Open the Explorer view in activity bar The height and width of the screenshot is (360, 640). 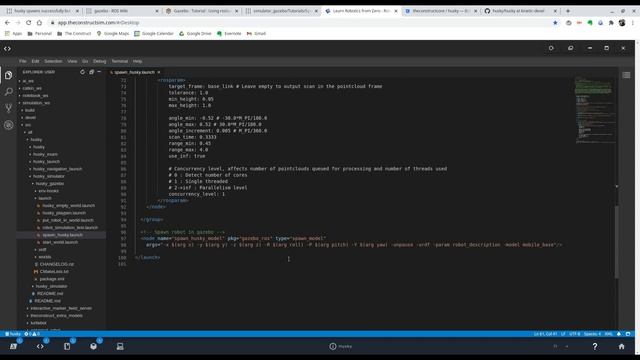point(9,75)
